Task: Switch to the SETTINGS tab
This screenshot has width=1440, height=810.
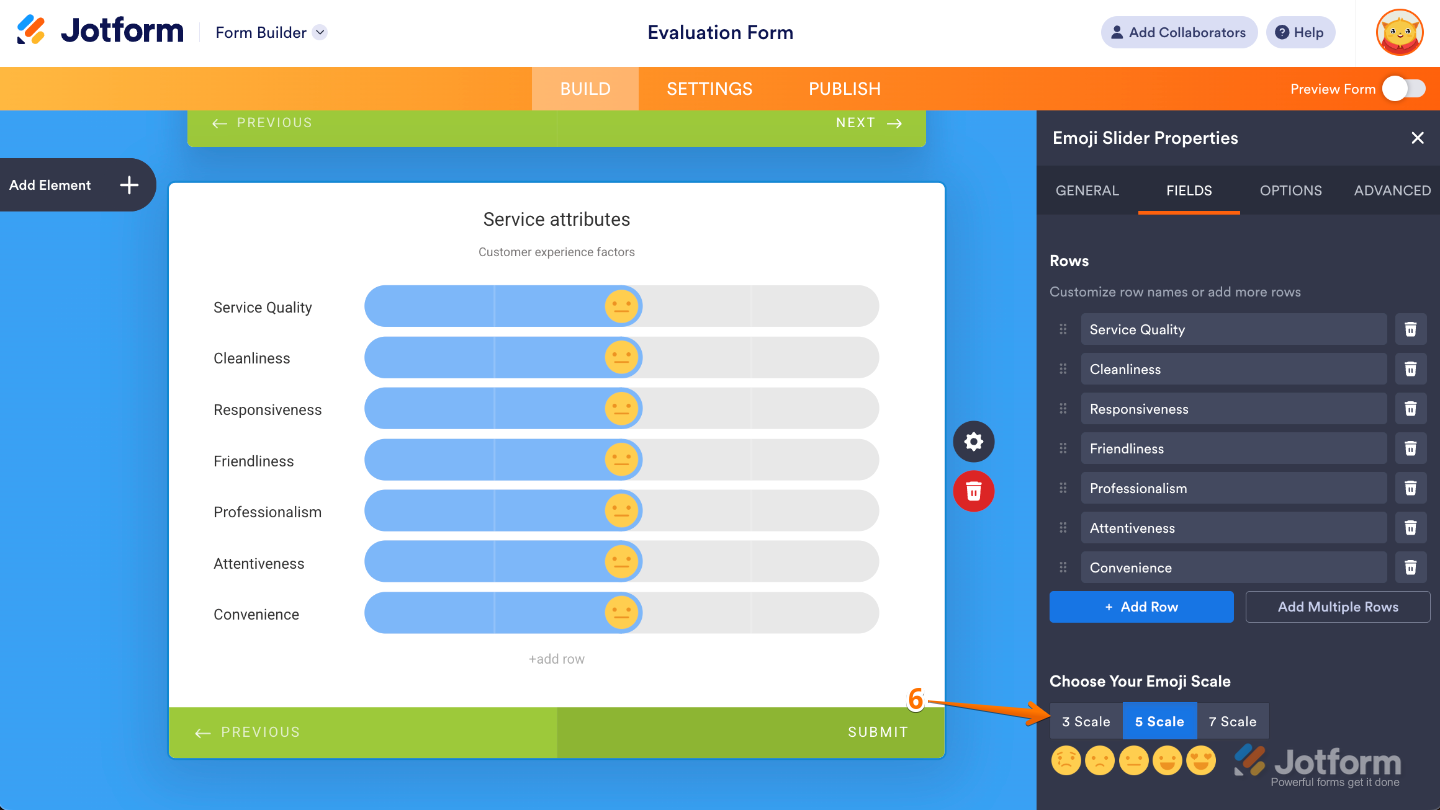Action: (x=709, y=88)
